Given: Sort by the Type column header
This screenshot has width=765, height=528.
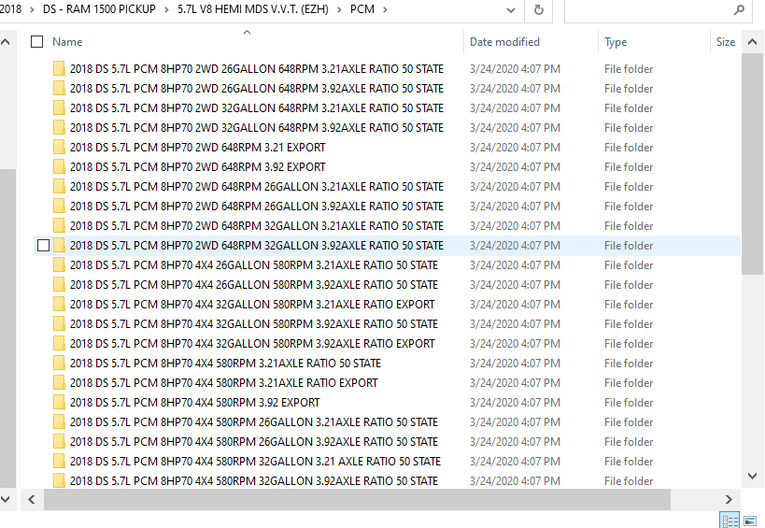Looking at the screenshot, I should point(616,42).
